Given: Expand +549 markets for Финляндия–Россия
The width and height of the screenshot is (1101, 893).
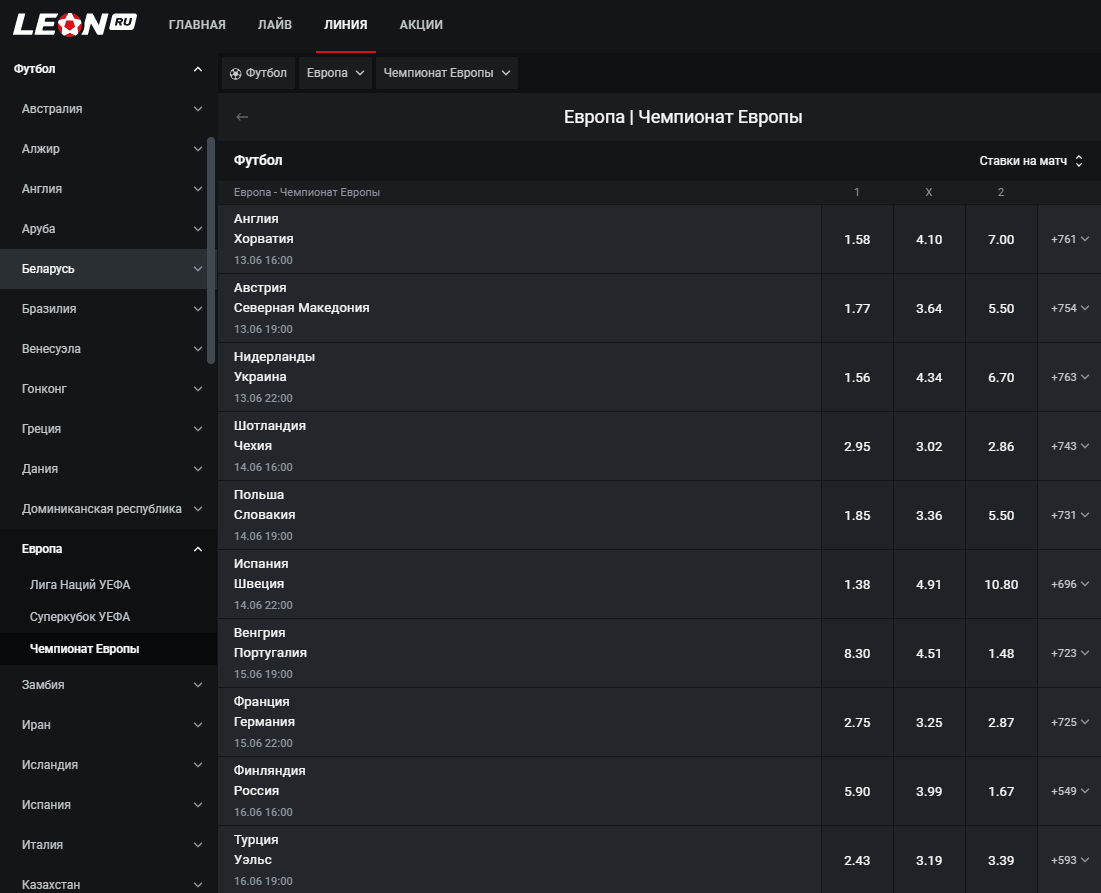Looking at the screenshot, I should pyautogui.click(x=1069, y=791).
